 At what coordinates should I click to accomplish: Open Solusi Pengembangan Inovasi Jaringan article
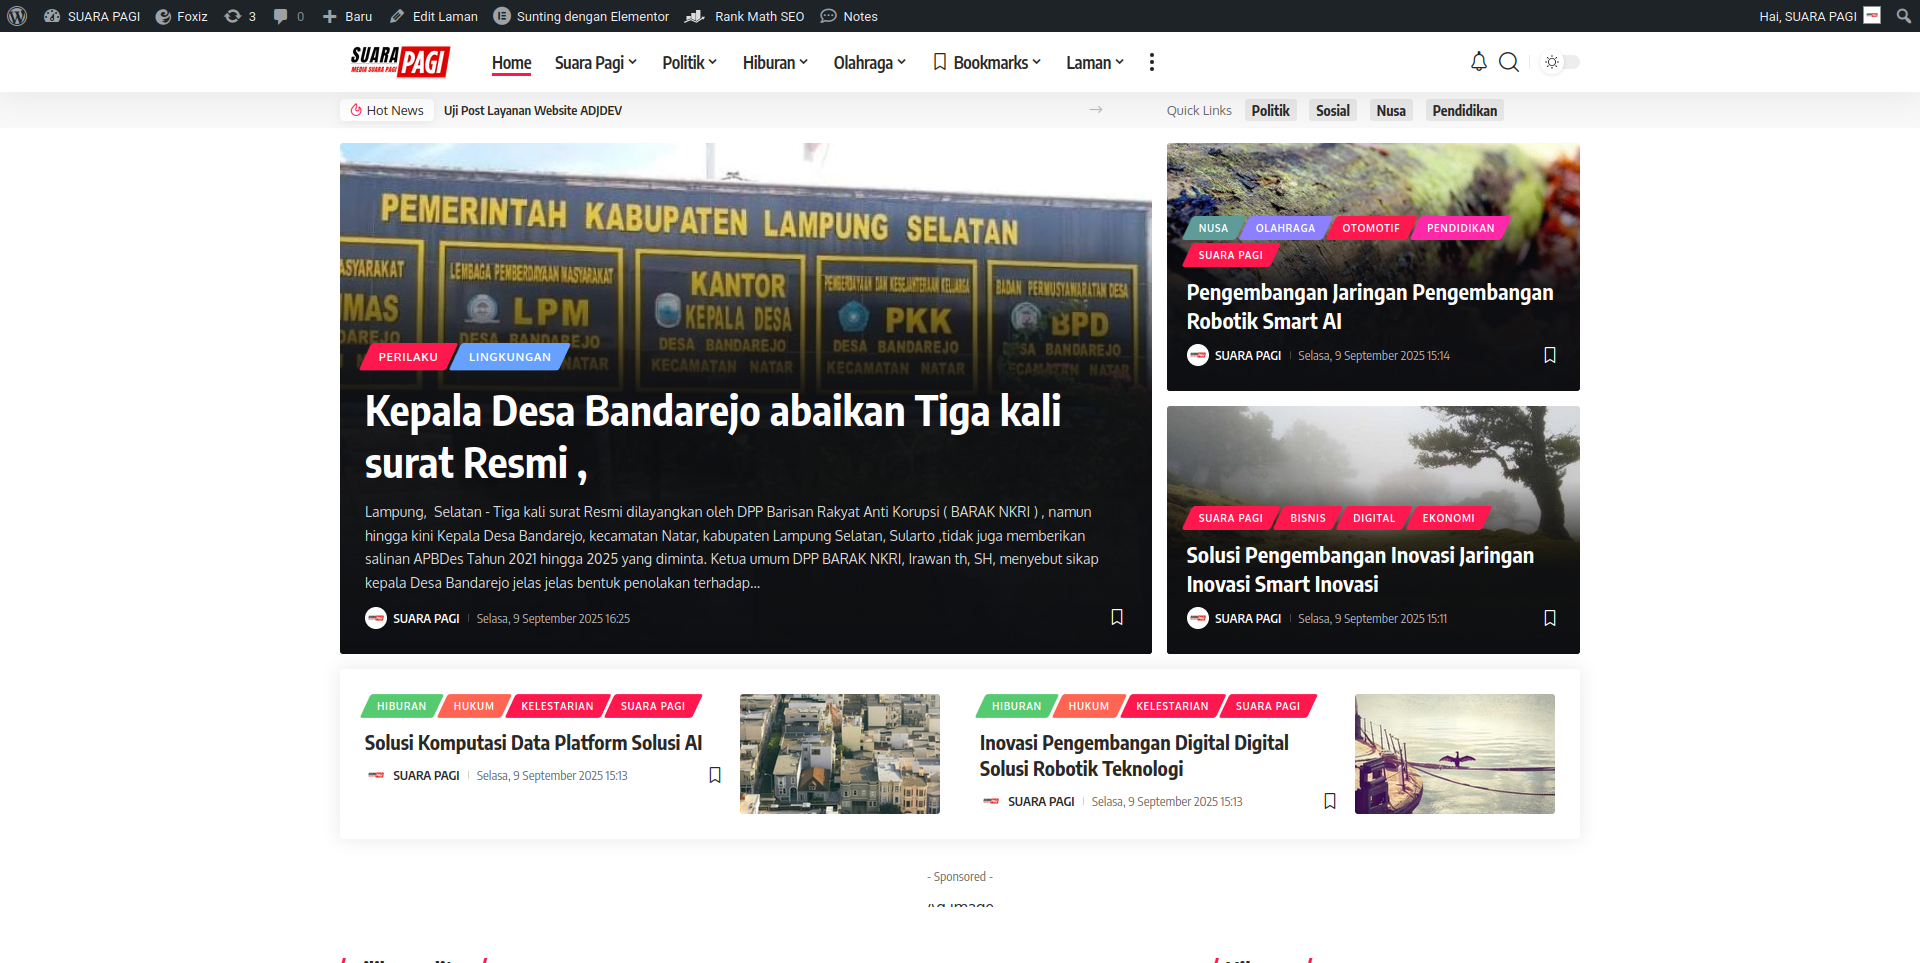click(1360, 570)
